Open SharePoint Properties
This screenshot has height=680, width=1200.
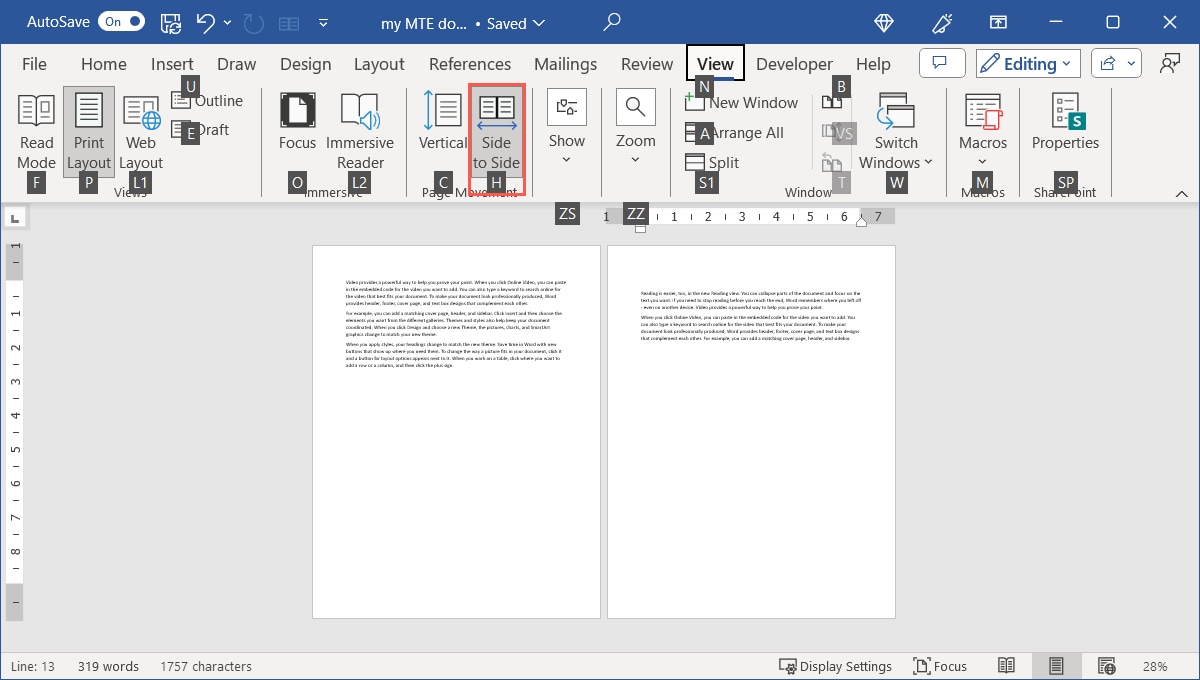click(x=1064, y=132)
